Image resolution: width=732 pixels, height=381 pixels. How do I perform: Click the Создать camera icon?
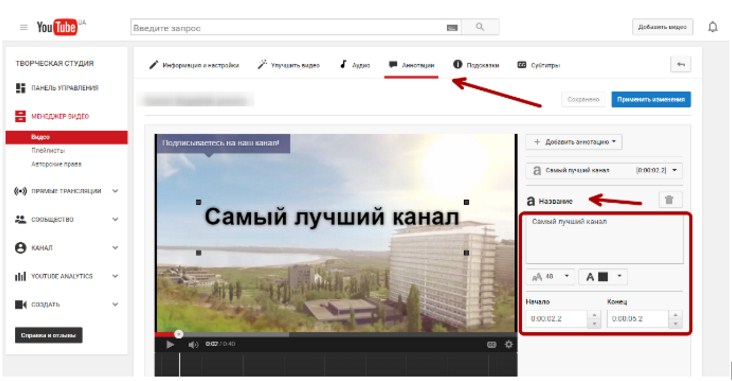click(21, 304)
